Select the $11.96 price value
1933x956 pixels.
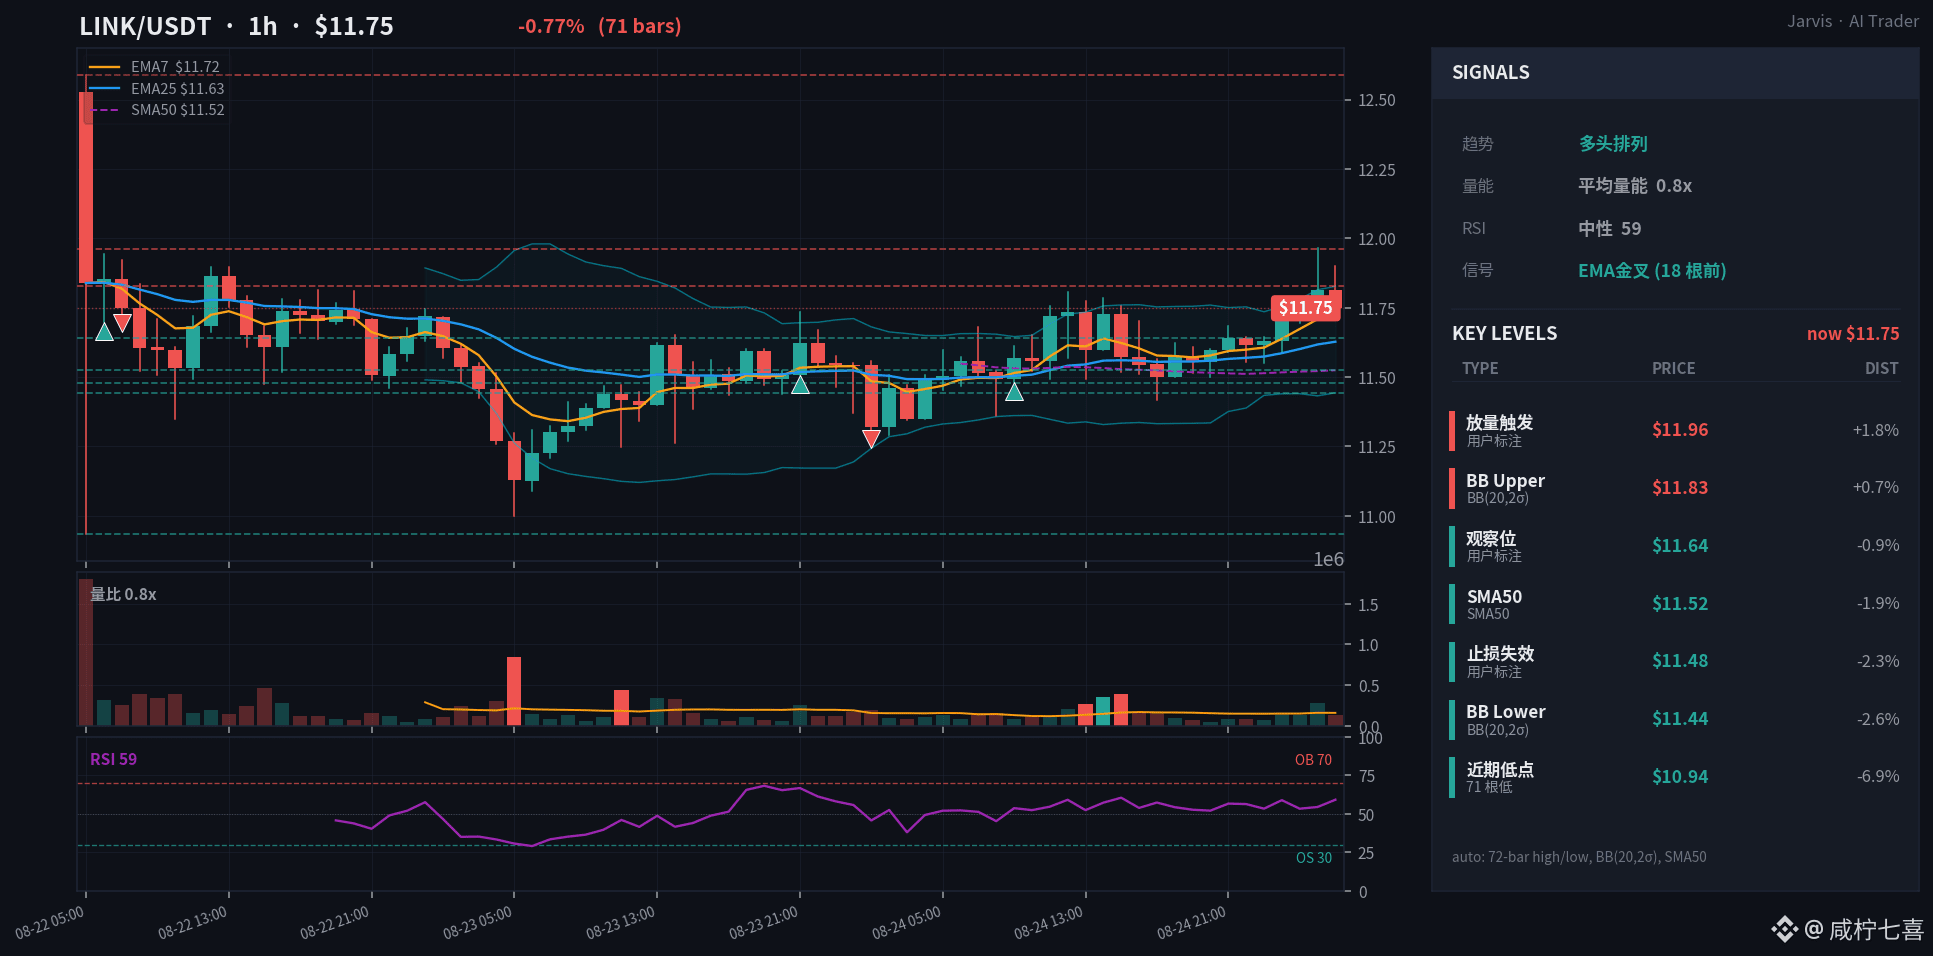tap(1680, 430)
